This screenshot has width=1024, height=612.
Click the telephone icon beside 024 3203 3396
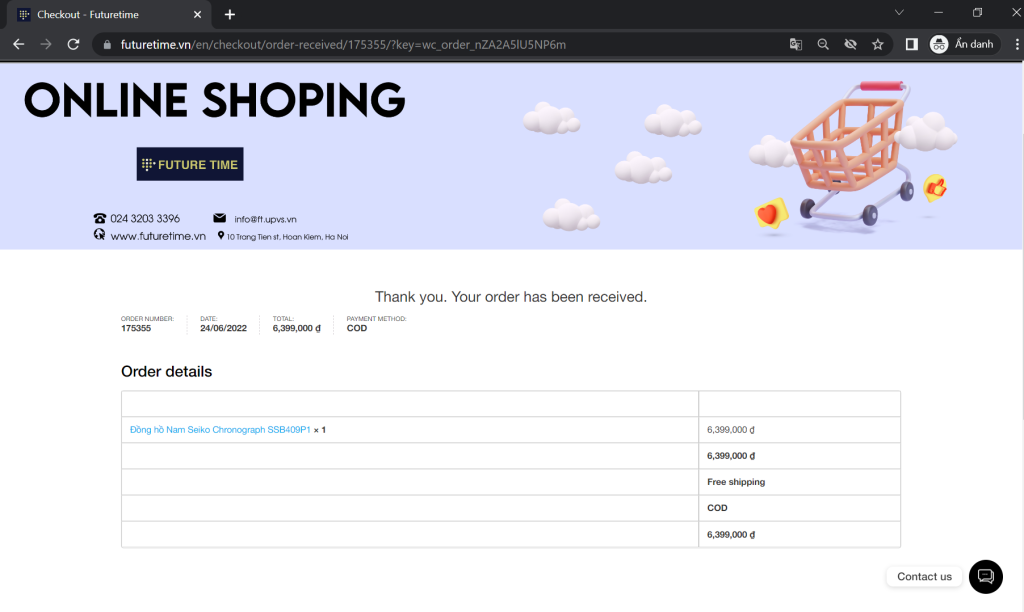coord(99,218)
